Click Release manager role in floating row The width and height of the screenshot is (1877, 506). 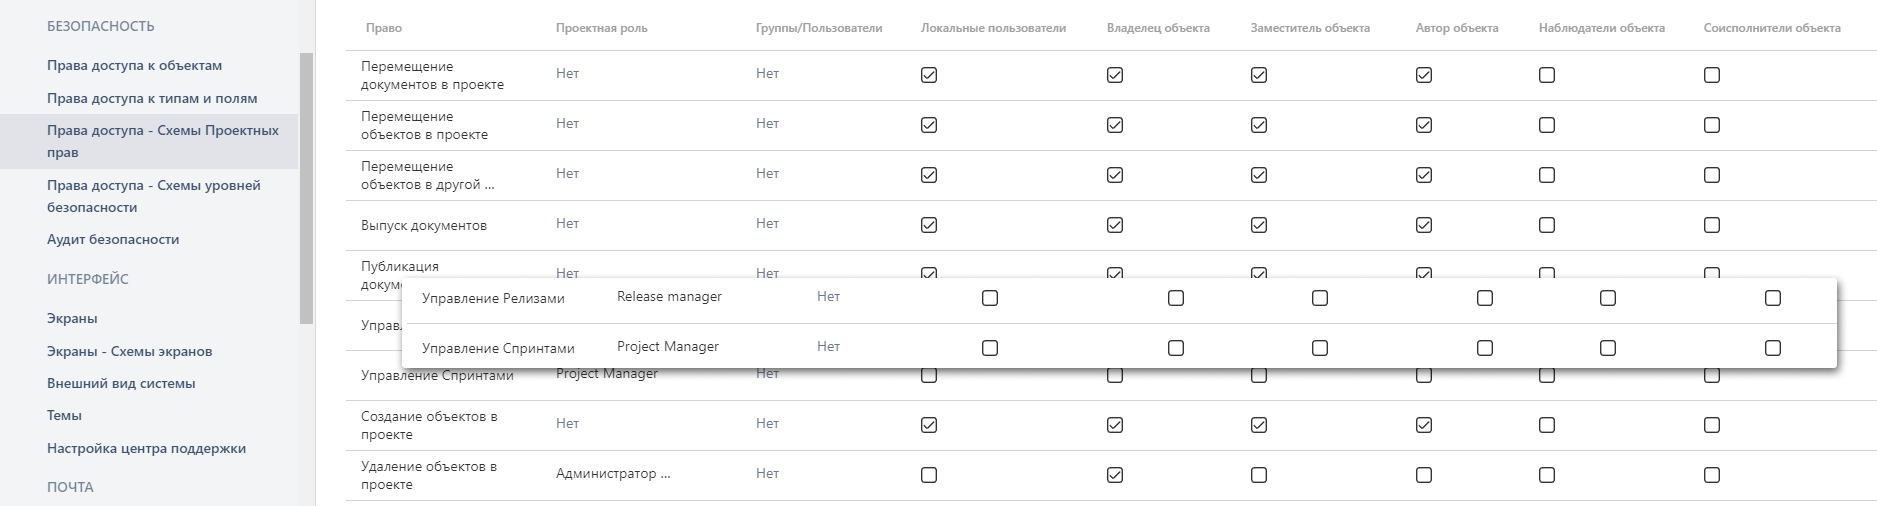[x=669, y=296]
